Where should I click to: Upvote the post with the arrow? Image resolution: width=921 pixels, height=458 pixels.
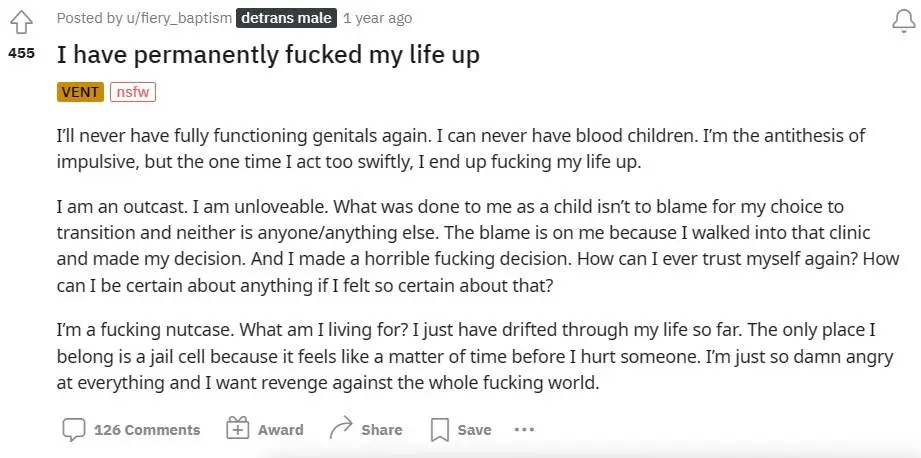(x=21, y=20)
